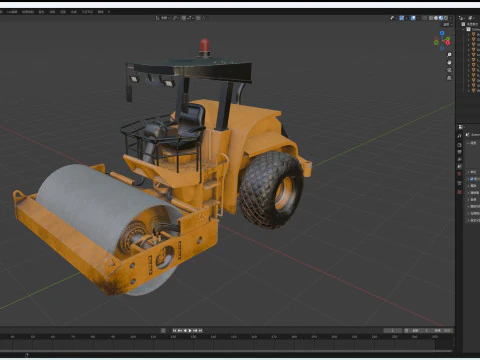The image size is (480, 360).
Task: Switch to the Rendering workspace tab
Action: click(x=63, y=12)
